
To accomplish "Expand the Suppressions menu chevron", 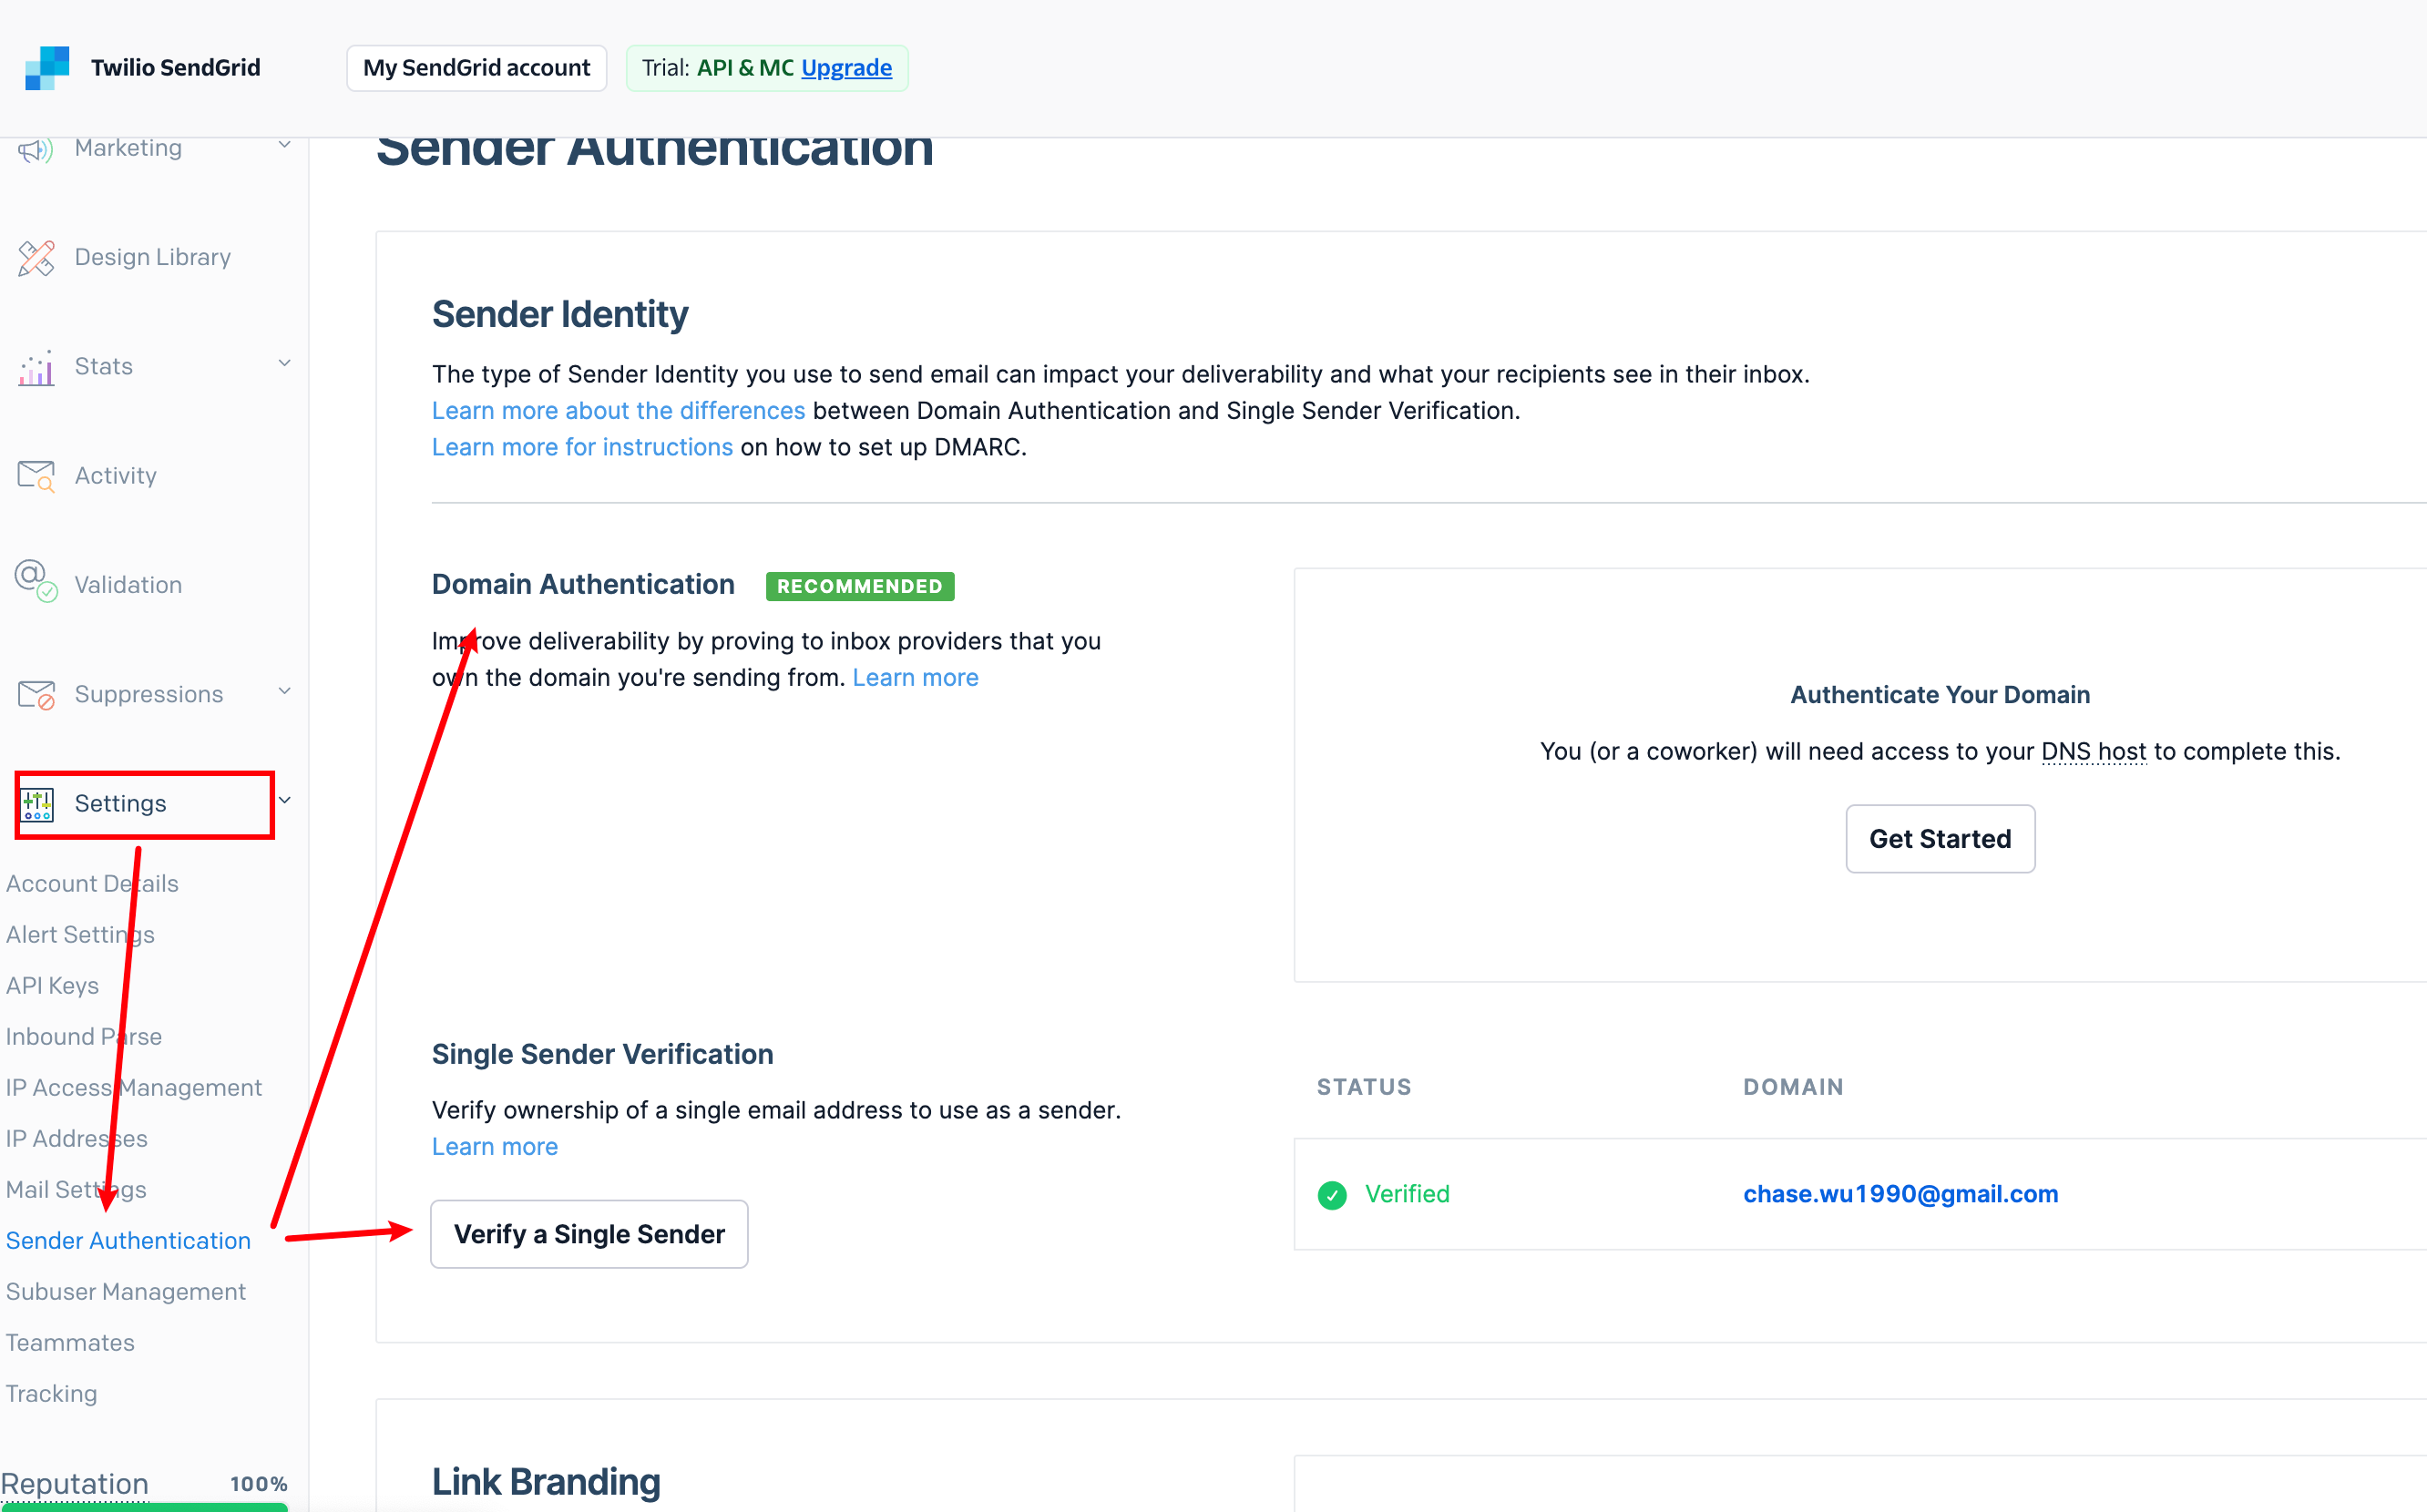I will [x=284, y=692].
